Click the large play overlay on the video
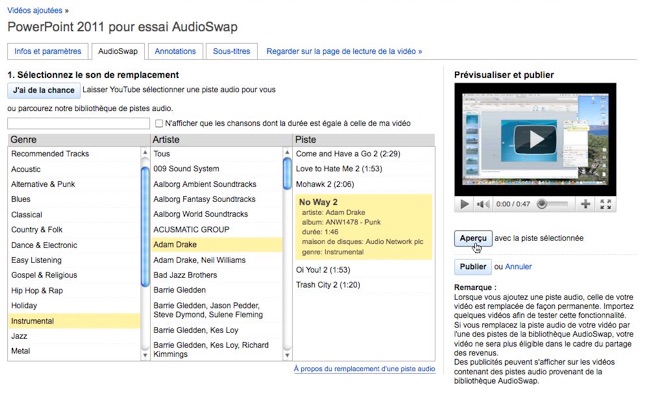The height and width of the screenshot is (396, 653). 536,139
